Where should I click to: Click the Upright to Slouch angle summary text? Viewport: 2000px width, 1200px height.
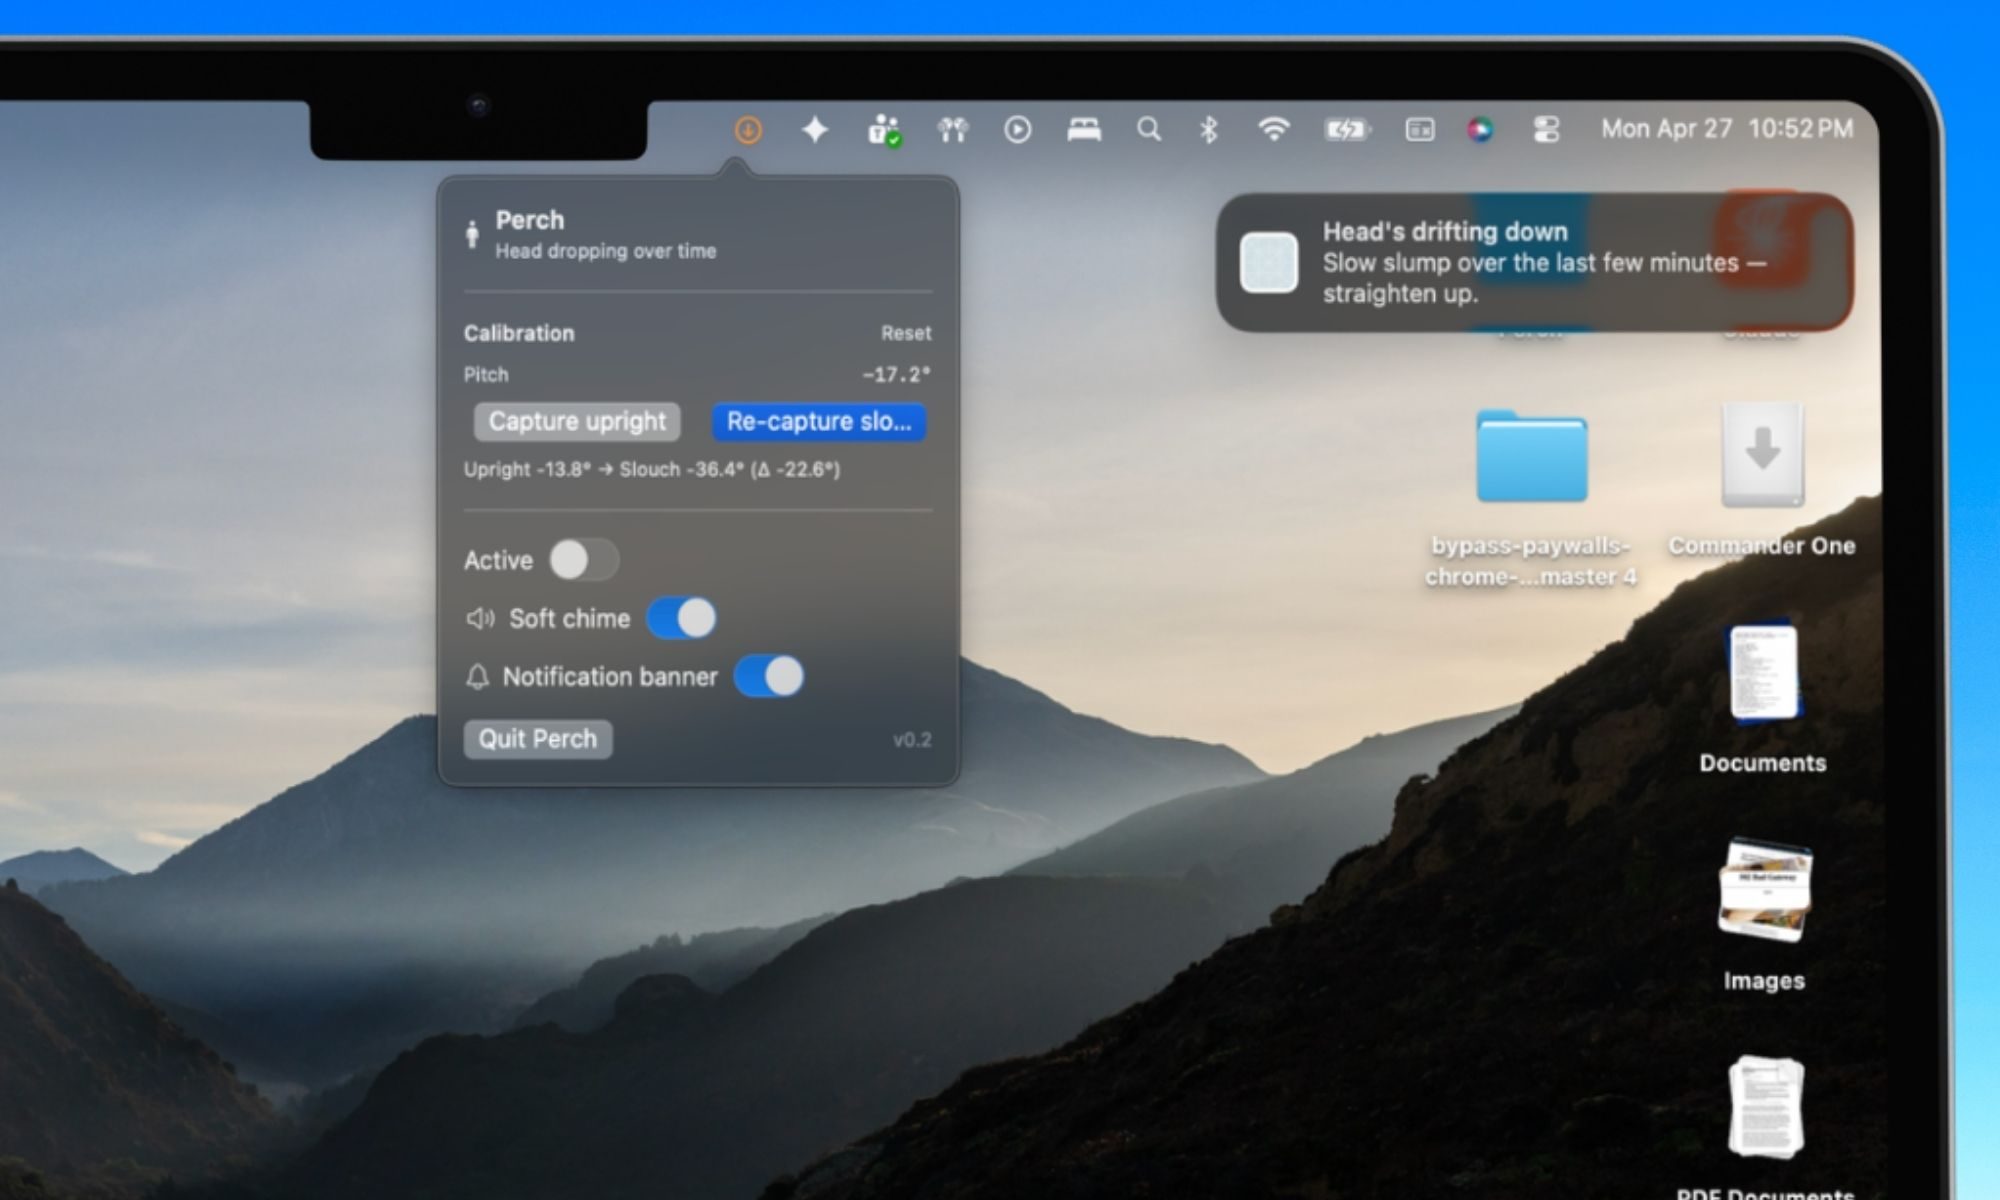click(652, 469)
